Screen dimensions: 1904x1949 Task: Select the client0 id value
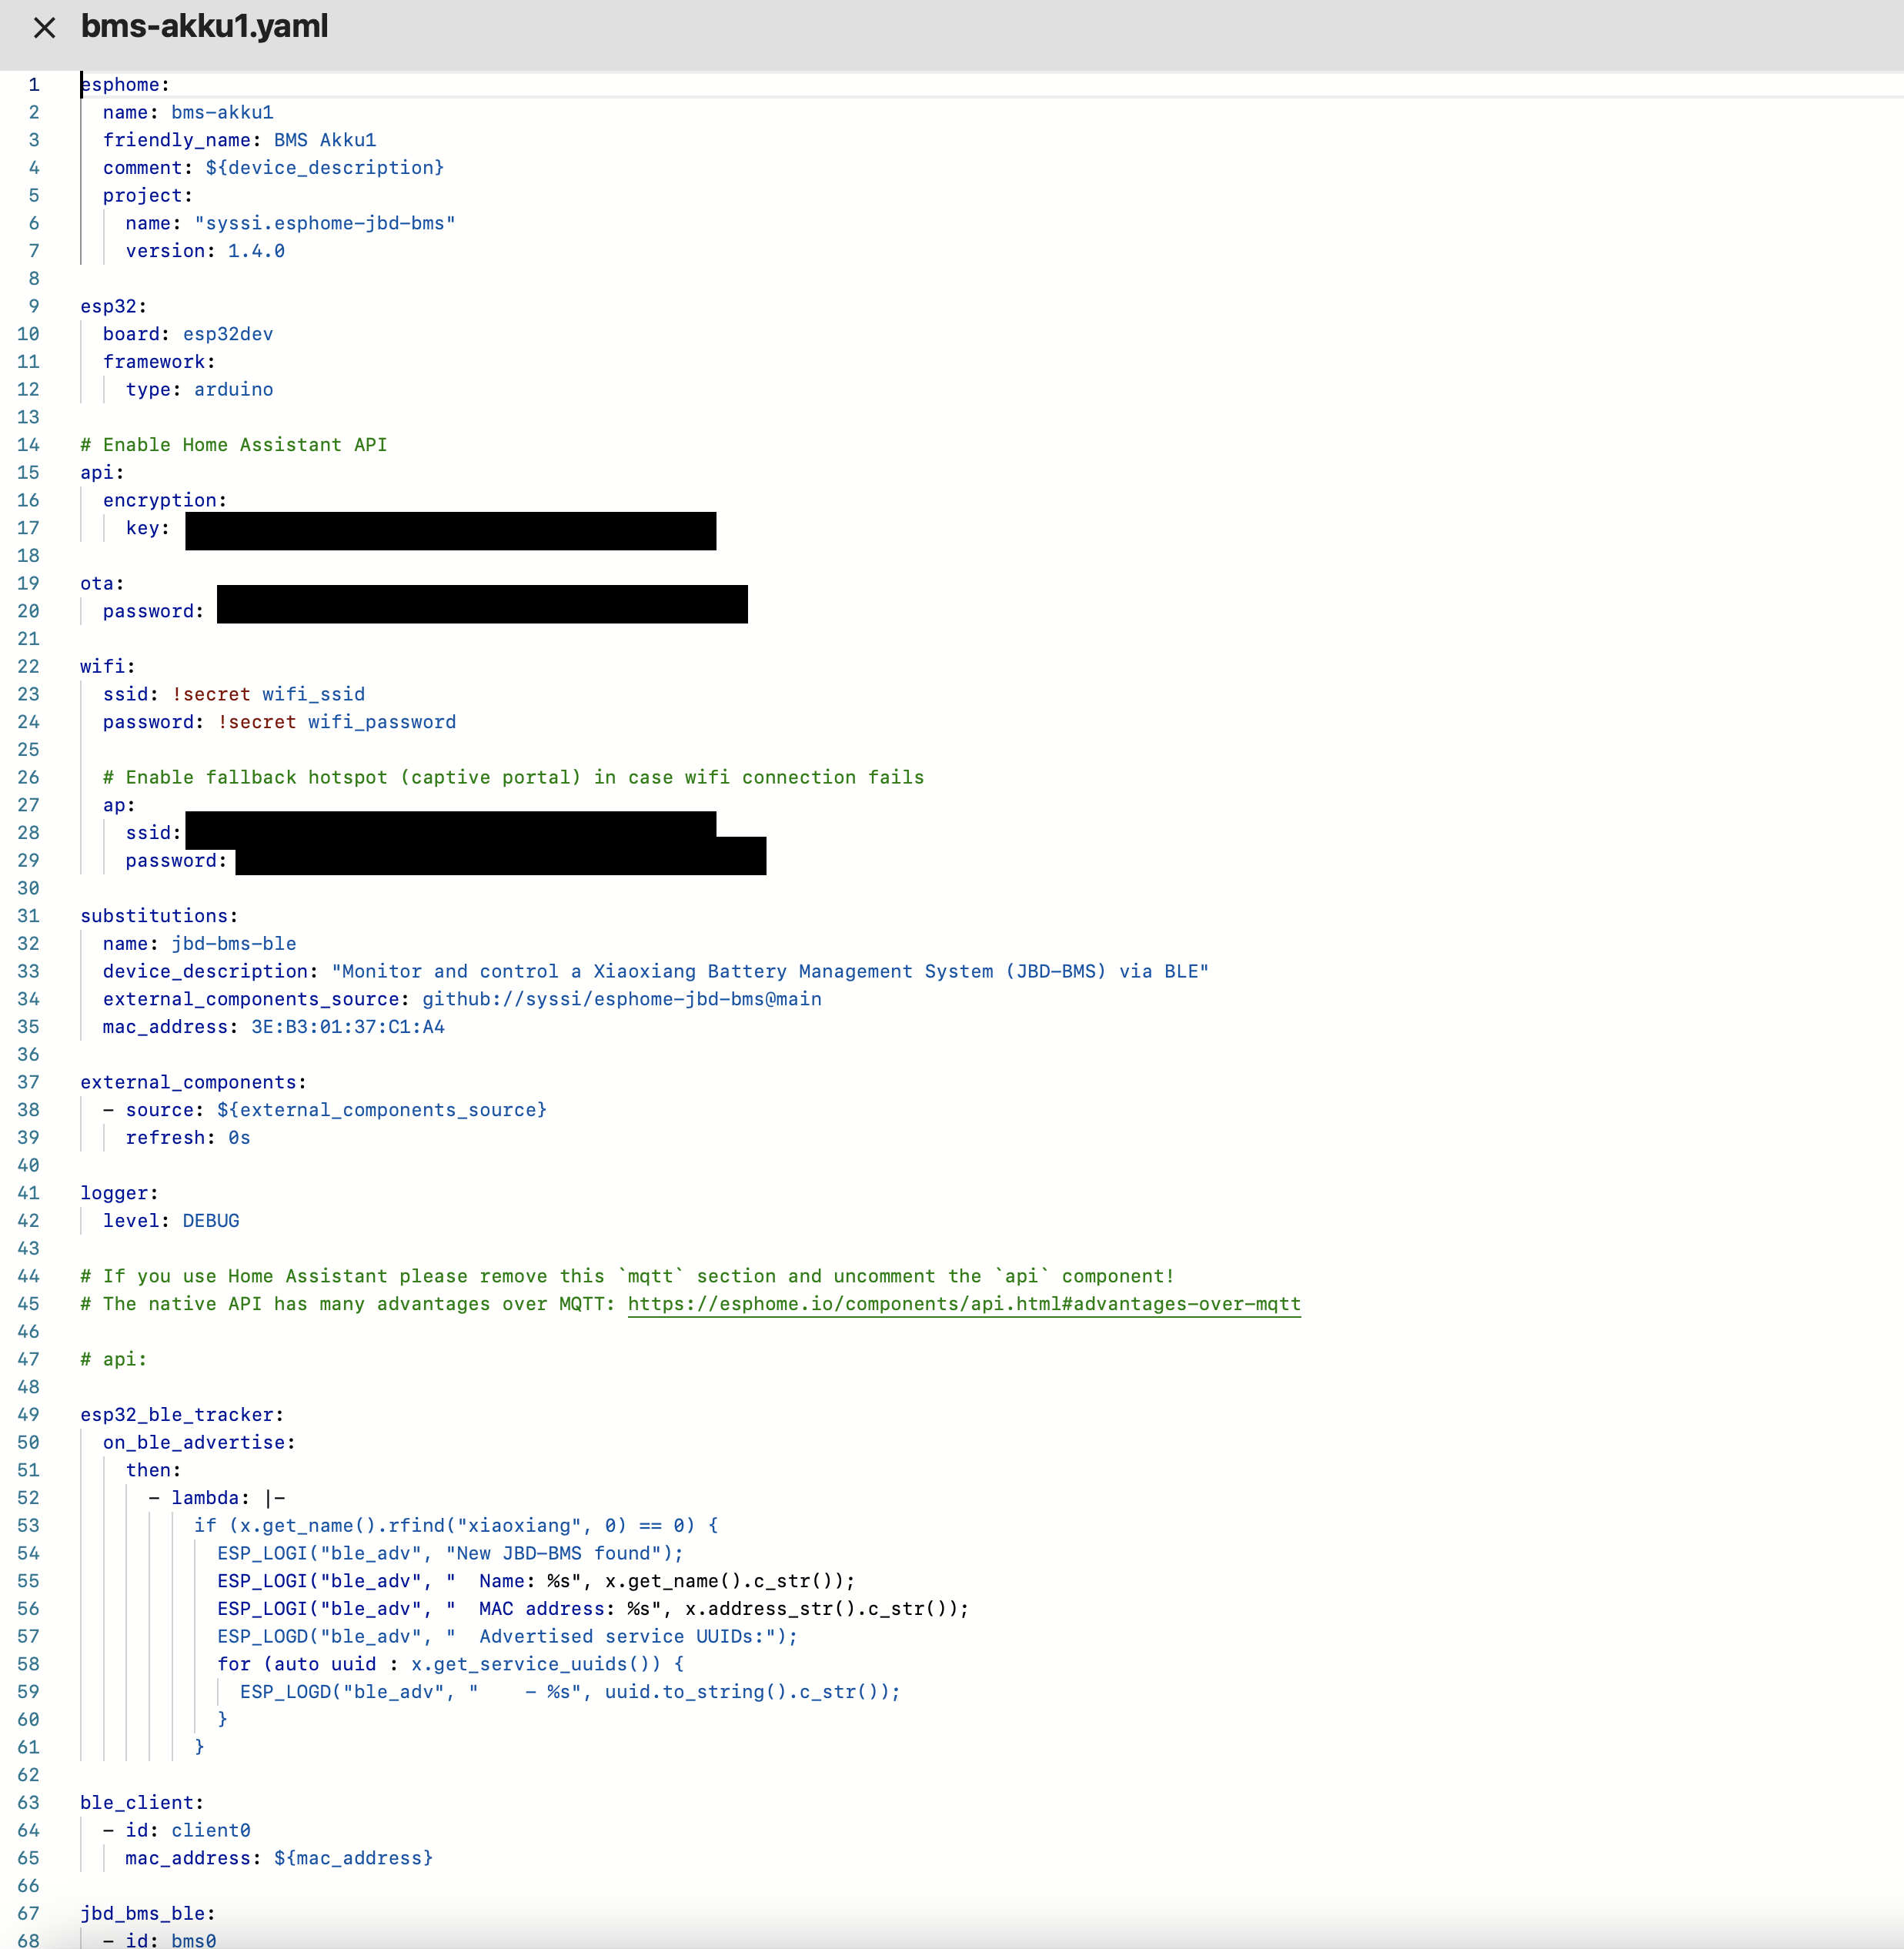210,1830
